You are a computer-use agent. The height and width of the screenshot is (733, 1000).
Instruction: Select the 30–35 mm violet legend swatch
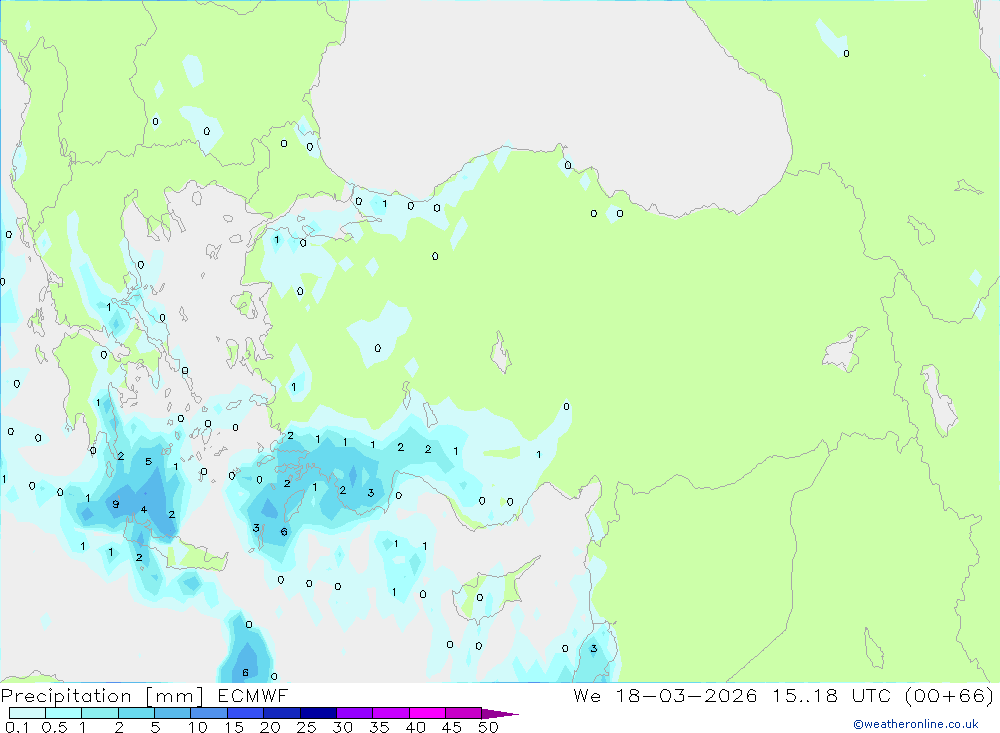(x=355, y=713)
